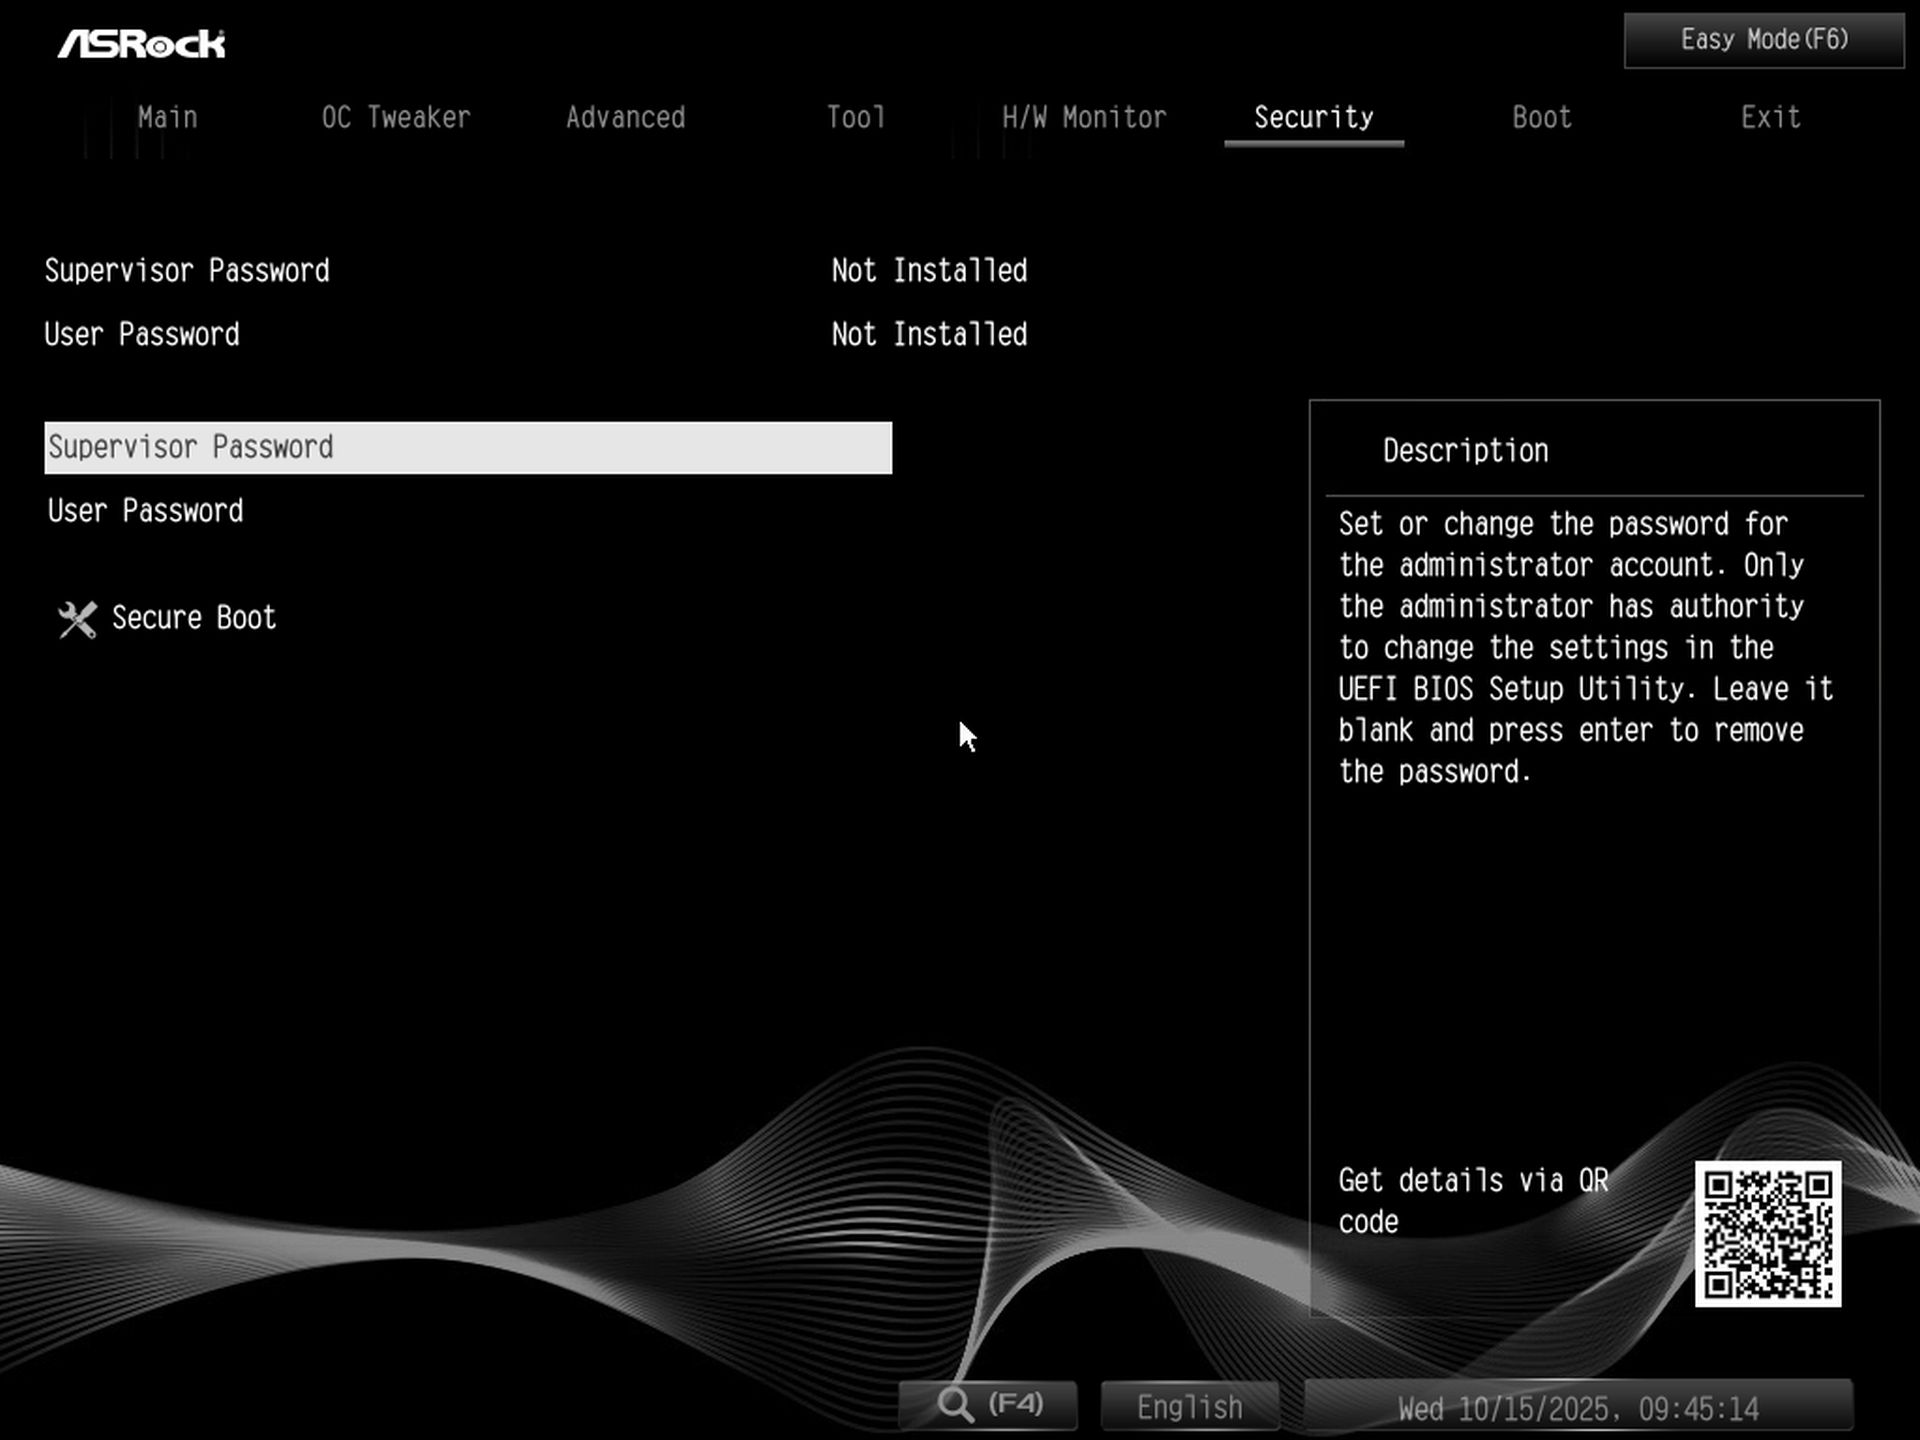Open the Secure Boot submenu

click(x=193, y=618)
